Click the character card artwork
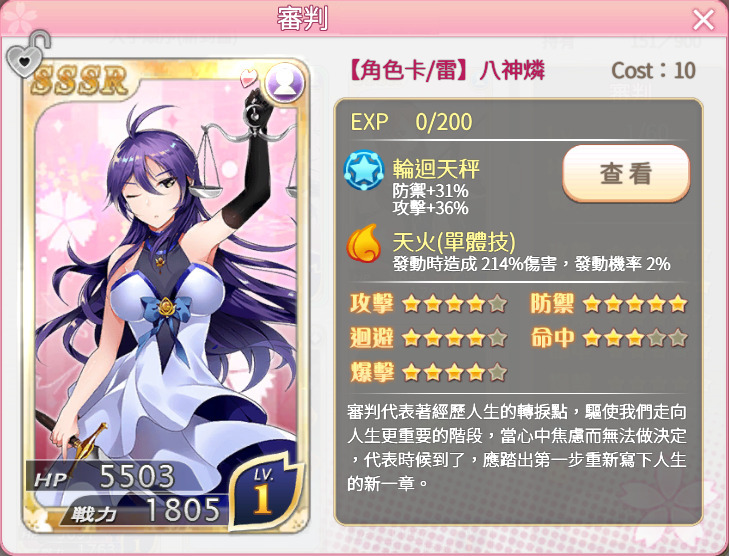The width and height of the screenshot is (729, 556). (166, 296)
